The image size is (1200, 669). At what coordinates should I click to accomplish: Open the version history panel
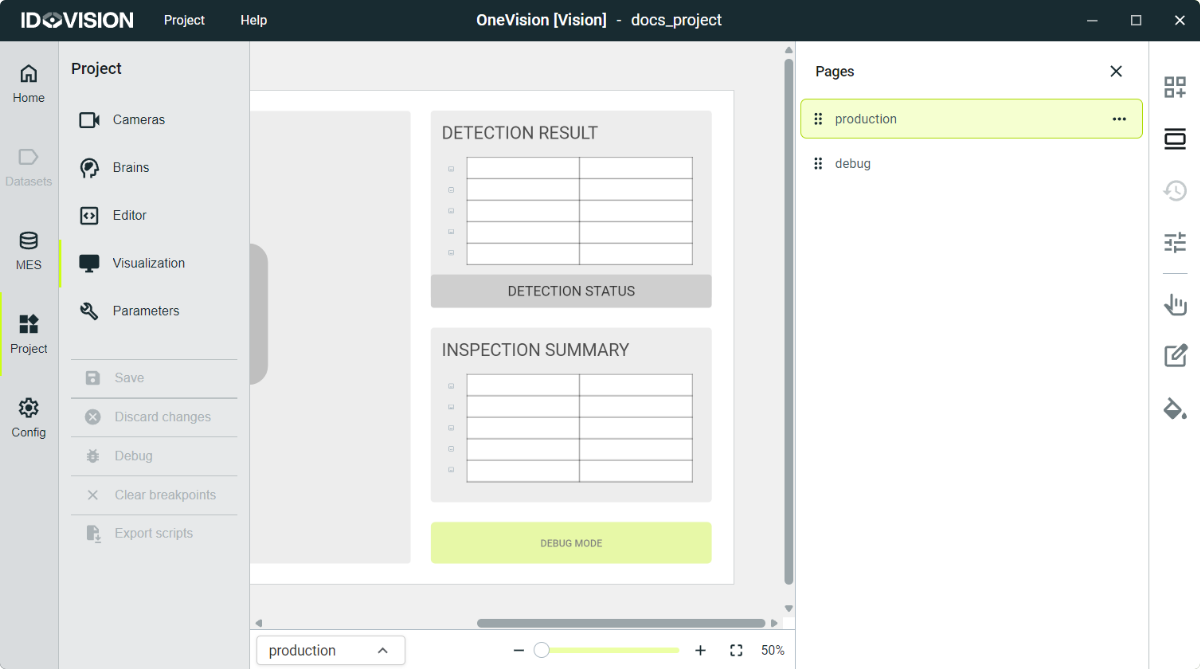point(1174,190)
